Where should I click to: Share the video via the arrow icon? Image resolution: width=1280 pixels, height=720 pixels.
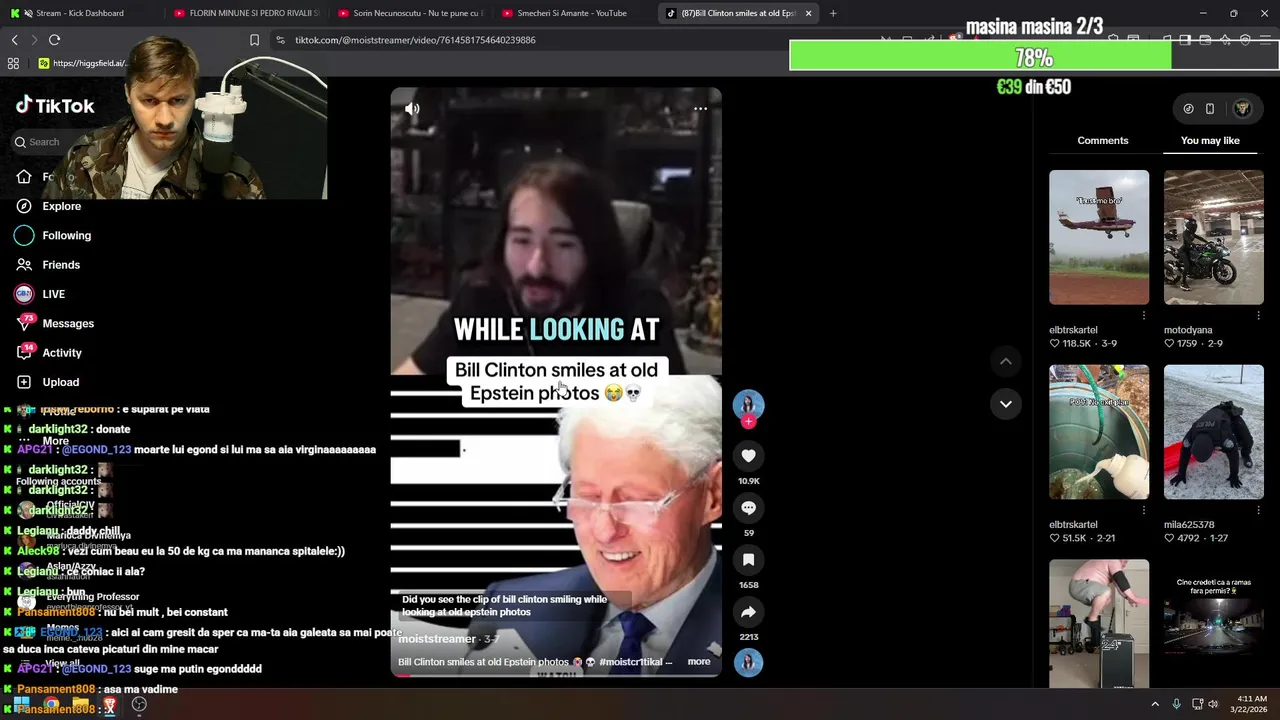tap(748, 612)
